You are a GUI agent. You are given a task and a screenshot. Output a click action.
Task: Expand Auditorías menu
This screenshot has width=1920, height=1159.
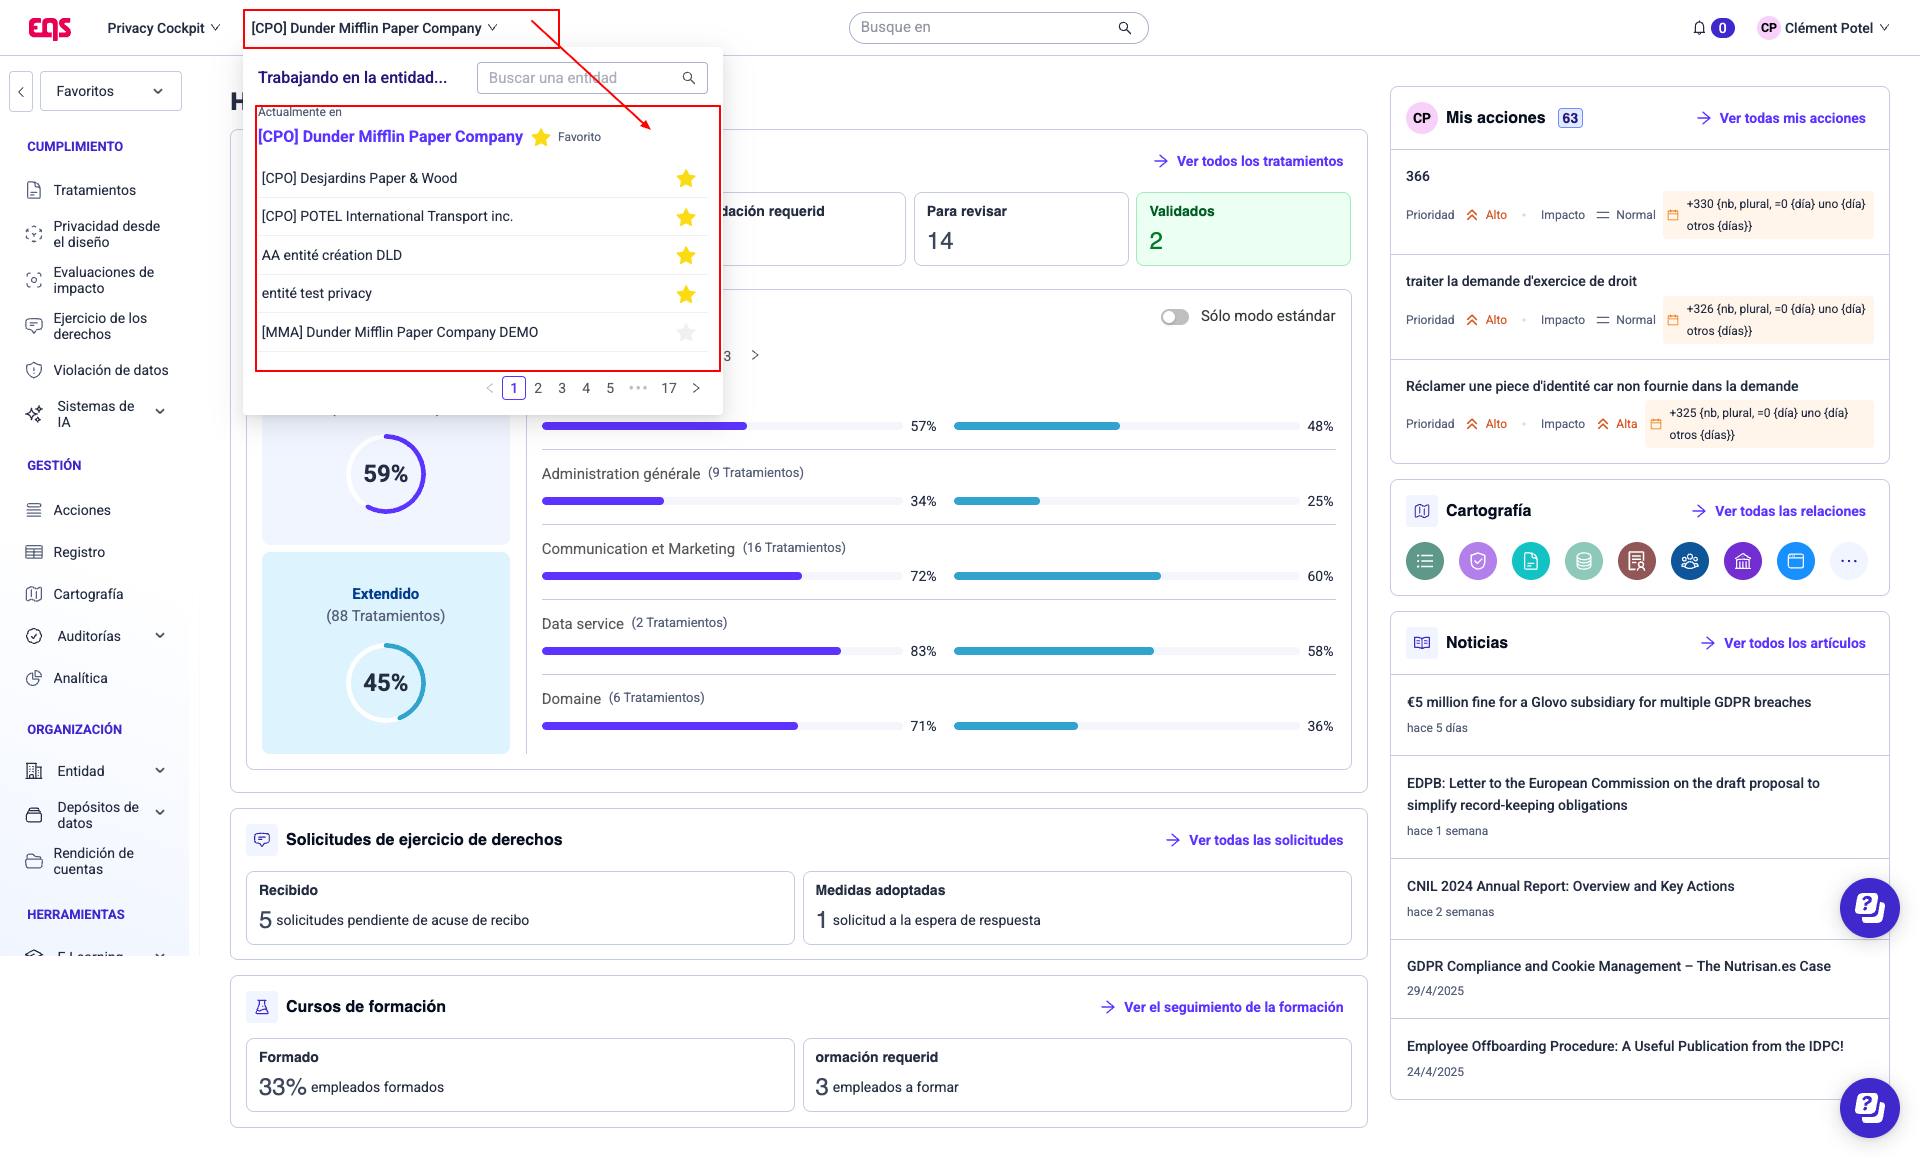[x=160, y=636]
